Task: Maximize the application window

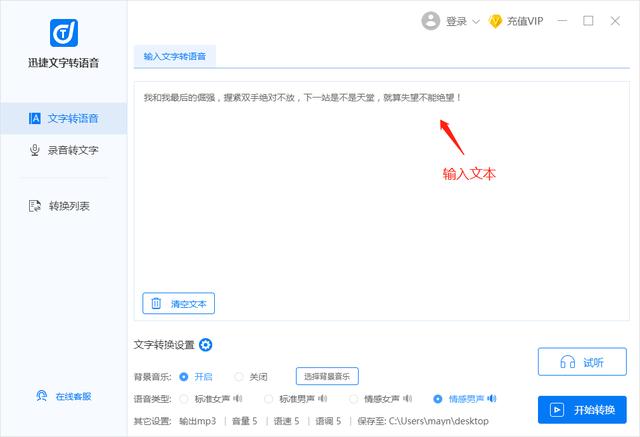Action: click(x=588, y=21)
